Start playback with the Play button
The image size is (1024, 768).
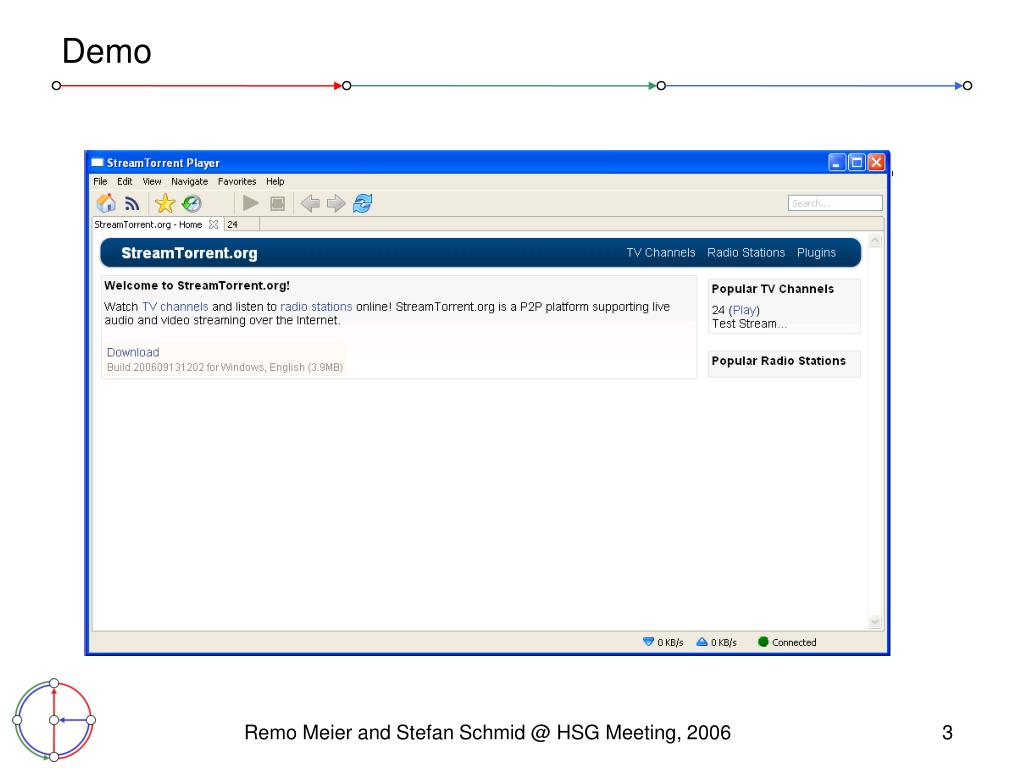pyautogui.click(x=250, y=204)
